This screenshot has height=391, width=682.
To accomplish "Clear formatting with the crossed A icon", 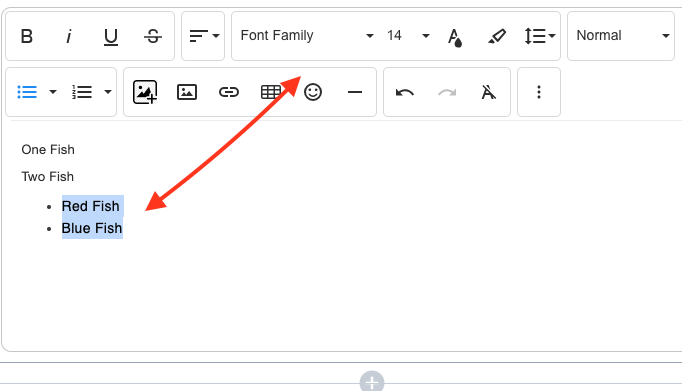I will [x=488, y=92].
